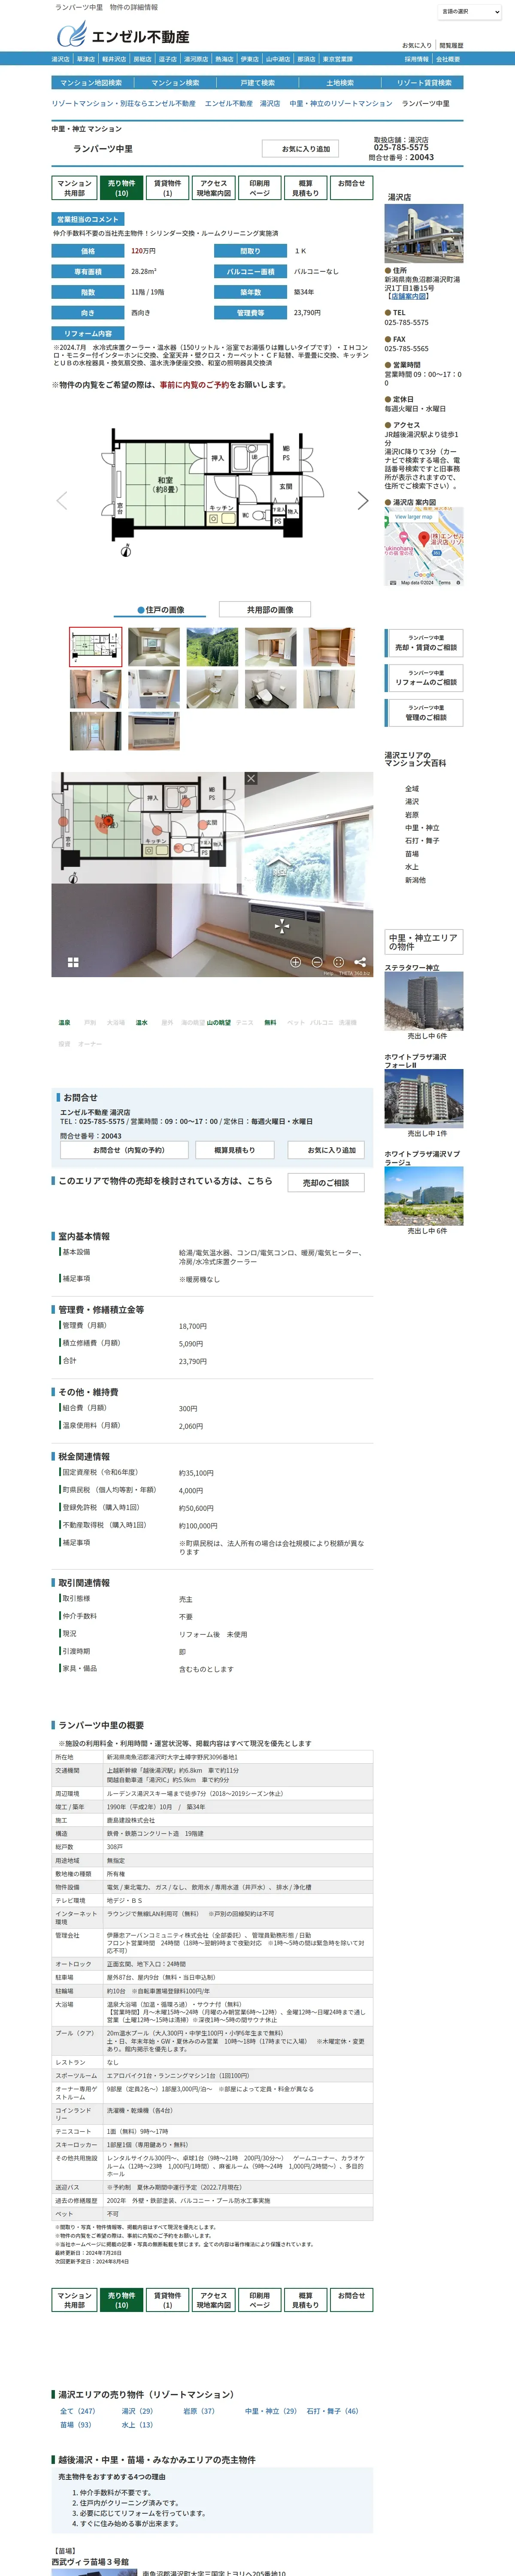Click the bottom 売り物件 (10) tab
This screenshot has height=2576, width=515.
[x=121, y=2300]
